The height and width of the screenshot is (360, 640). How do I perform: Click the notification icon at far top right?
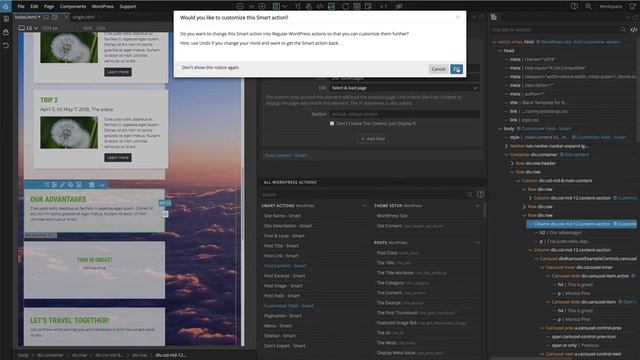(633, 6)
